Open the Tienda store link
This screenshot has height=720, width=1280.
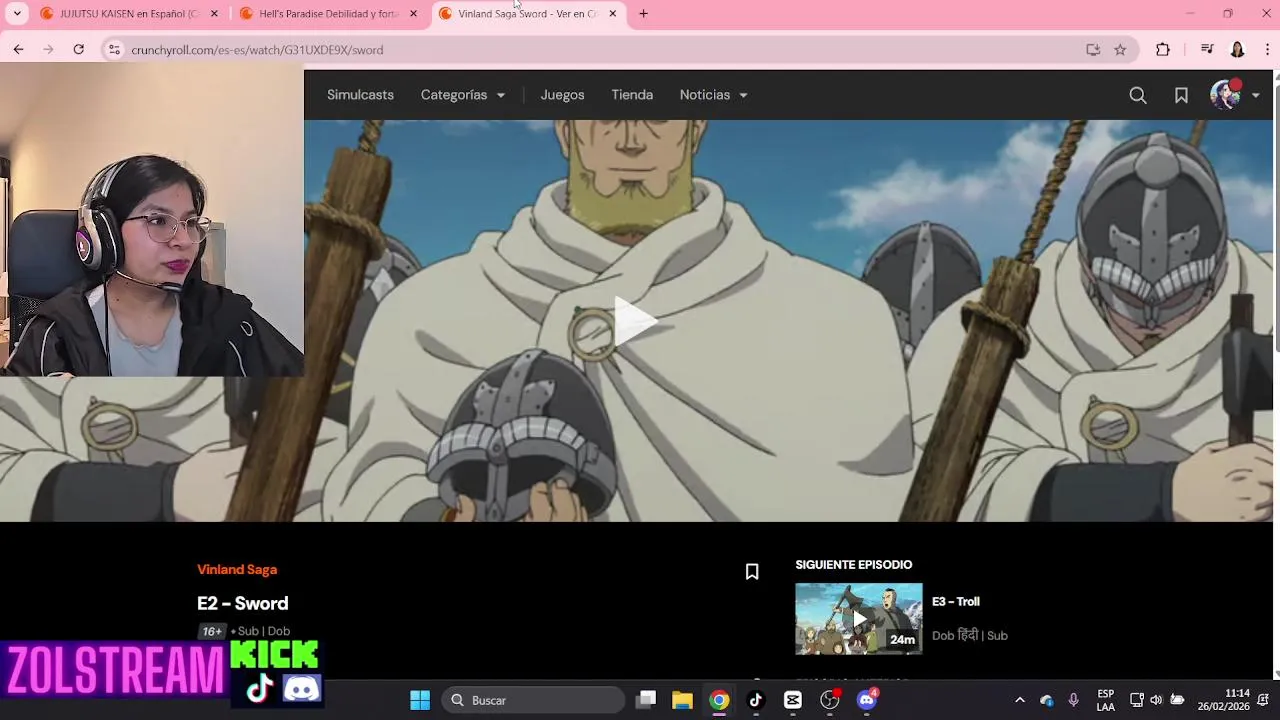[x=632, y=95]
